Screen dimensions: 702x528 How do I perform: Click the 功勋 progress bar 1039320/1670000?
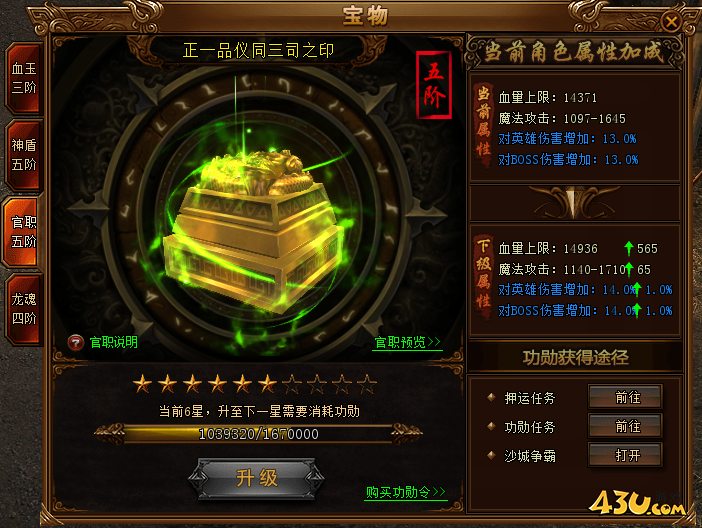click(258, 434)
